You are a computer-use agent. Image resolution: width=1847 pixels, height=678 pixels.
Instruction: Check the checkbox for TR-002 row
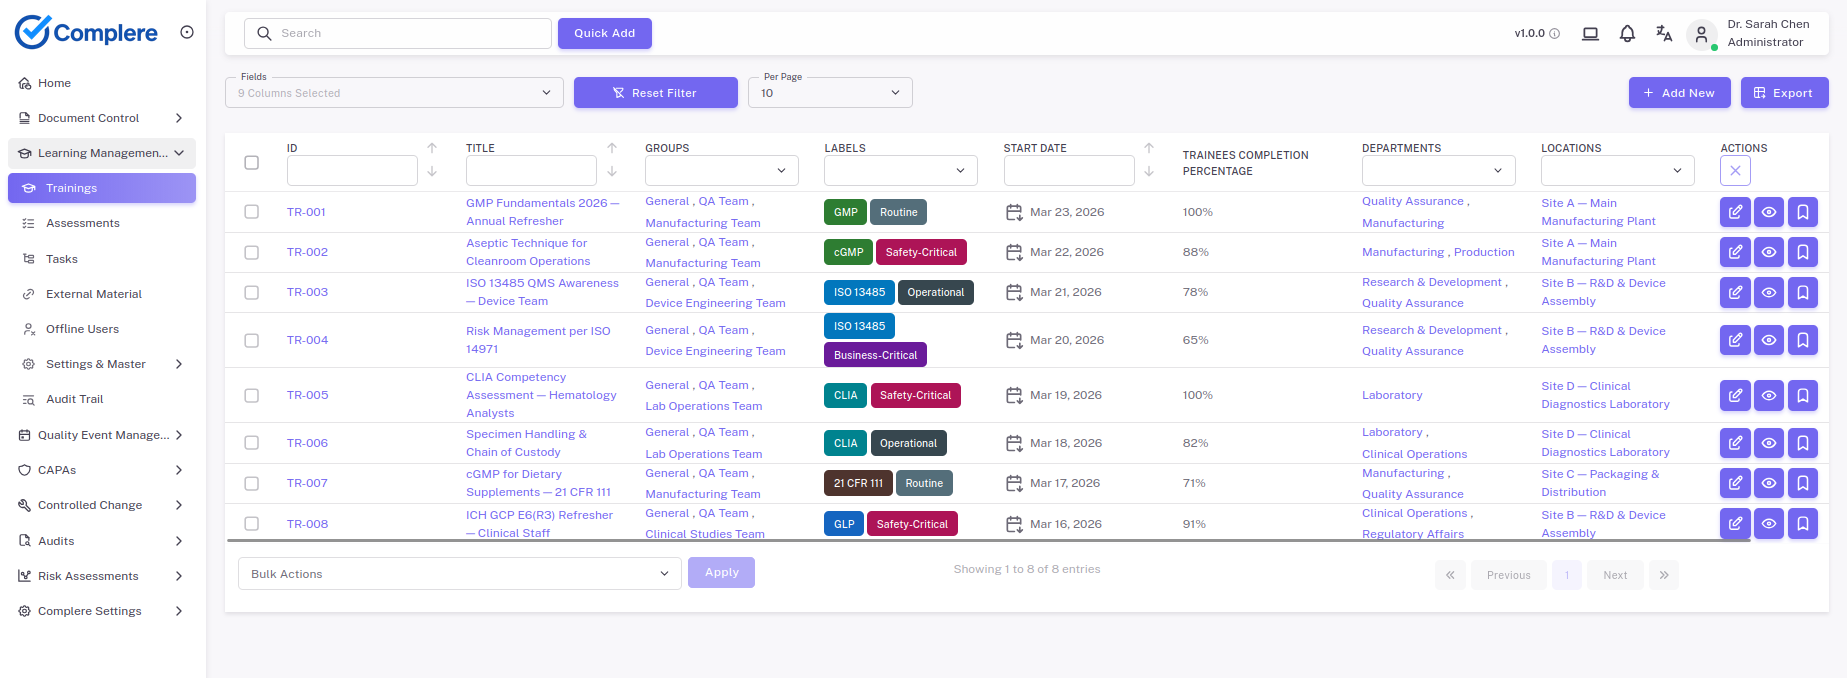pos(252,253)
